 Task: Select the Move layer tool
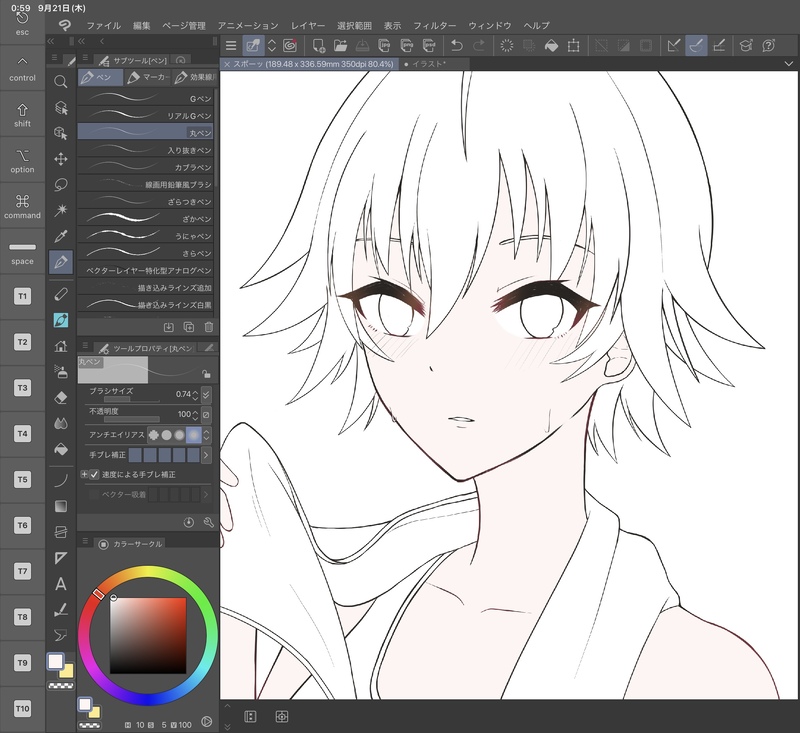point(61,159)
